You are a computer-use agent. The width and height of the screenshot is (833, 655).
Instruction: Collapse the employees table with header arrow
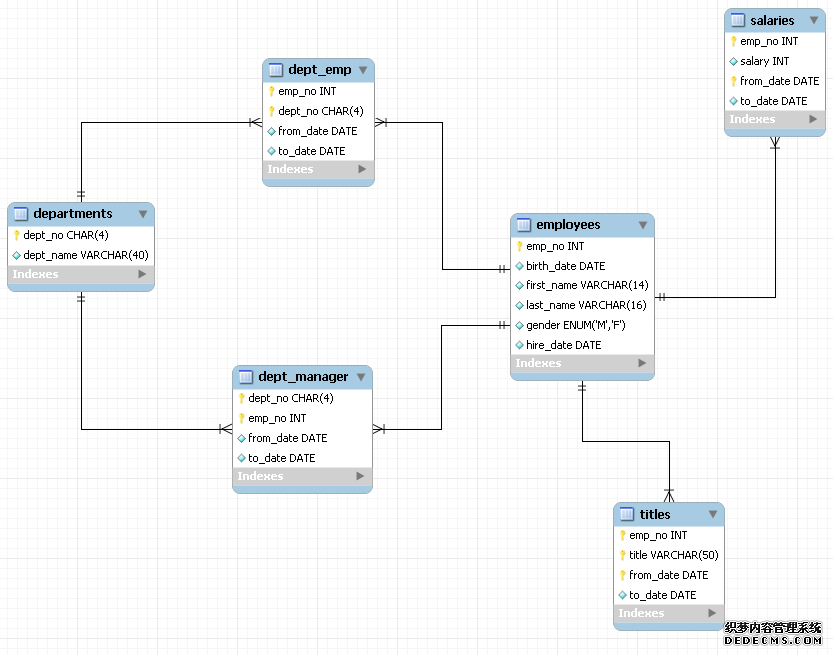coord(643,225)
